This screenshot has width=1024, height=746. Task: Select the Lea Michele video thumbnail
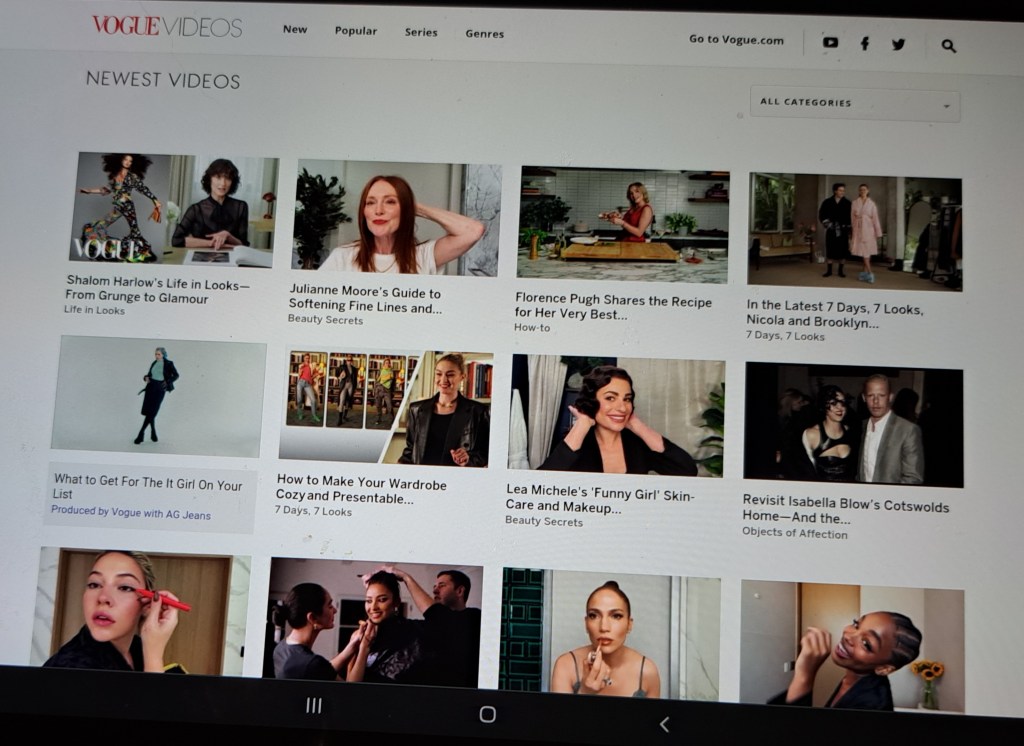616,412
